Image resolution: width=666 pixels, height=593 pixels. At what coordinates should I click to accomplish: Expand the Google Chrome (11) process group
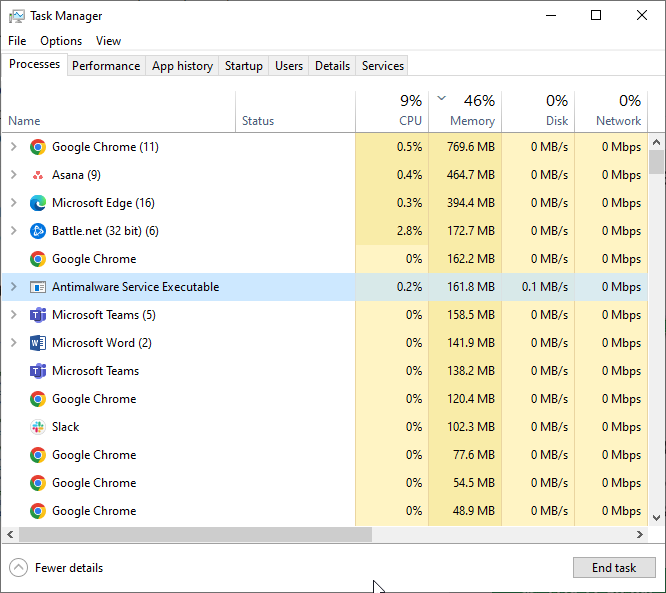point(14,147)
